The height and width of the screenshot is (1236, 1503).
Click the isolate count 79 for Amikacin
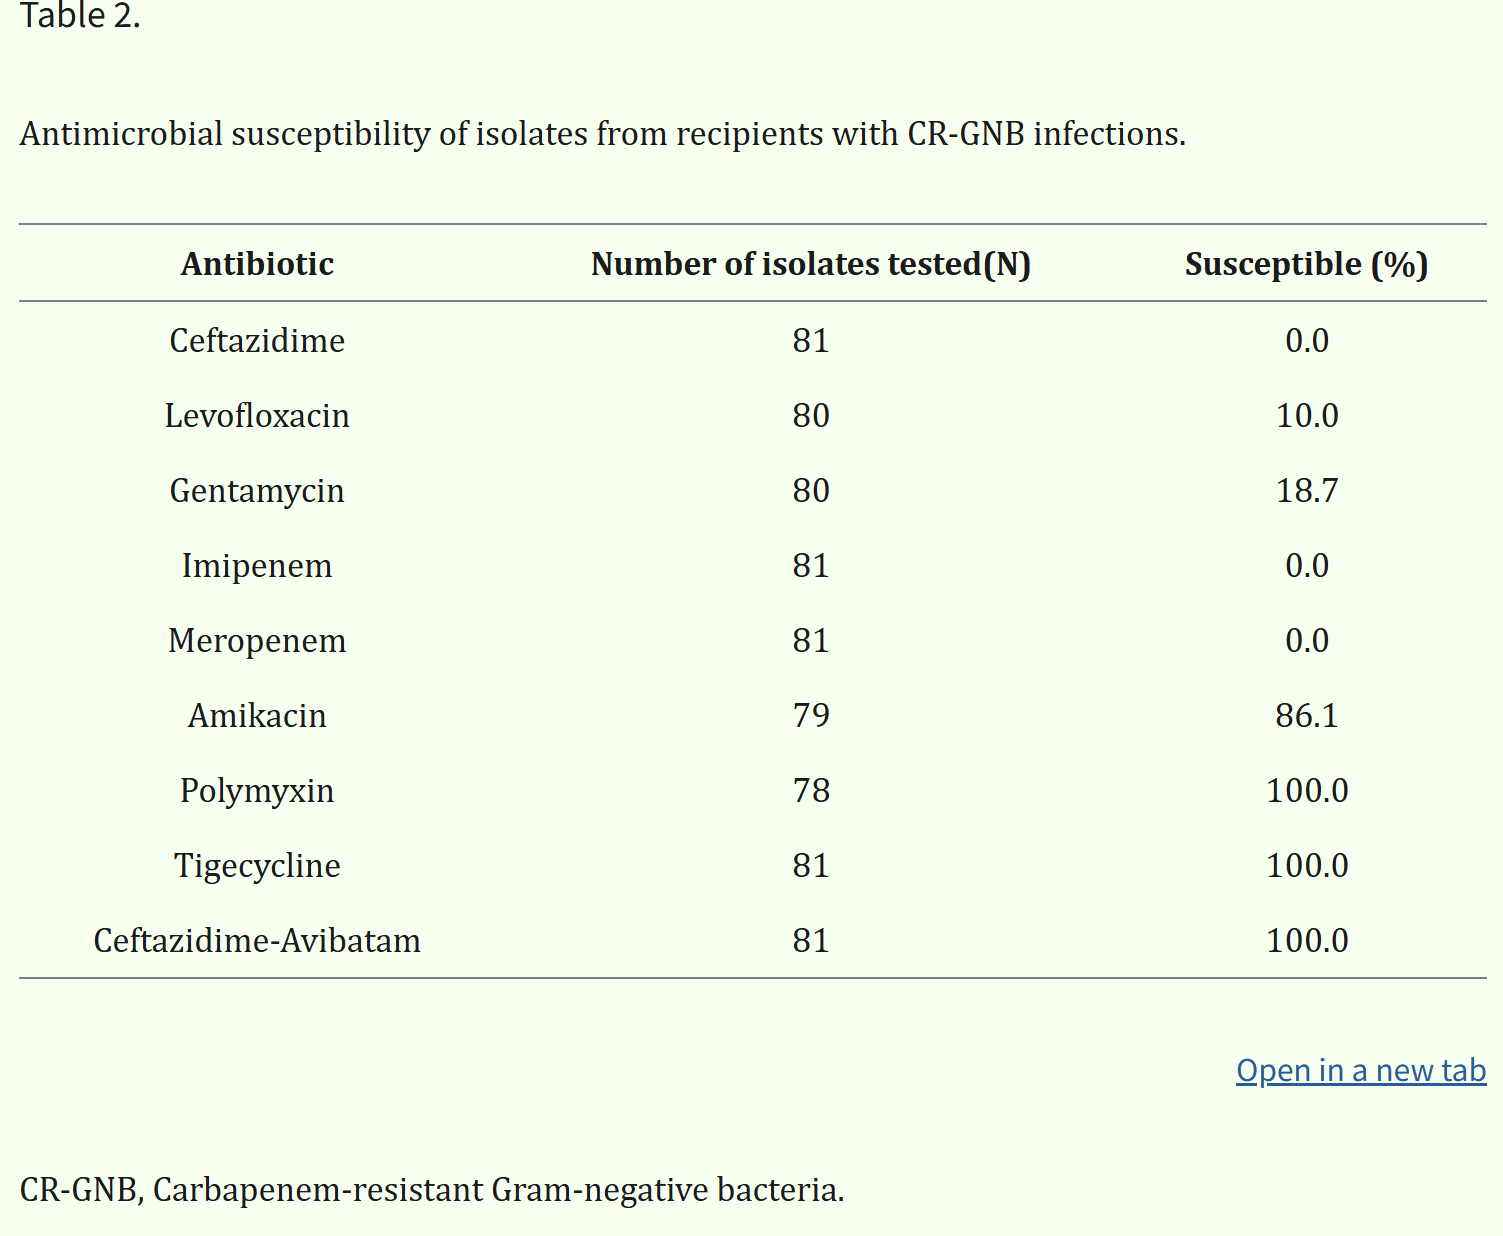coord(811,716)
